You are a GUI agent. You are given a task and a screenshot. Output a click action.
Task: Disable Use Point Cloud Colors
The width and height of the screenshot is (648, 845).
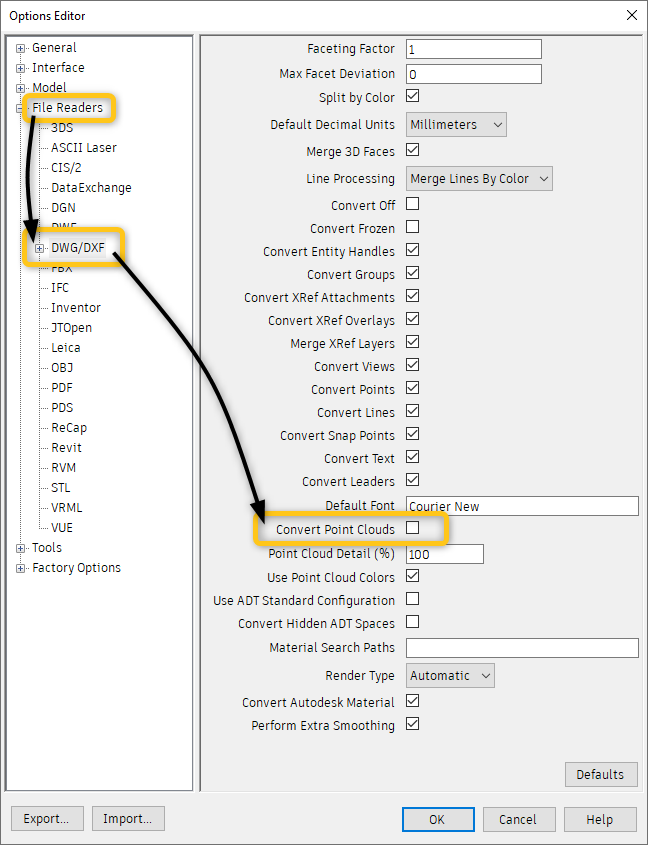tap(413, 576)
